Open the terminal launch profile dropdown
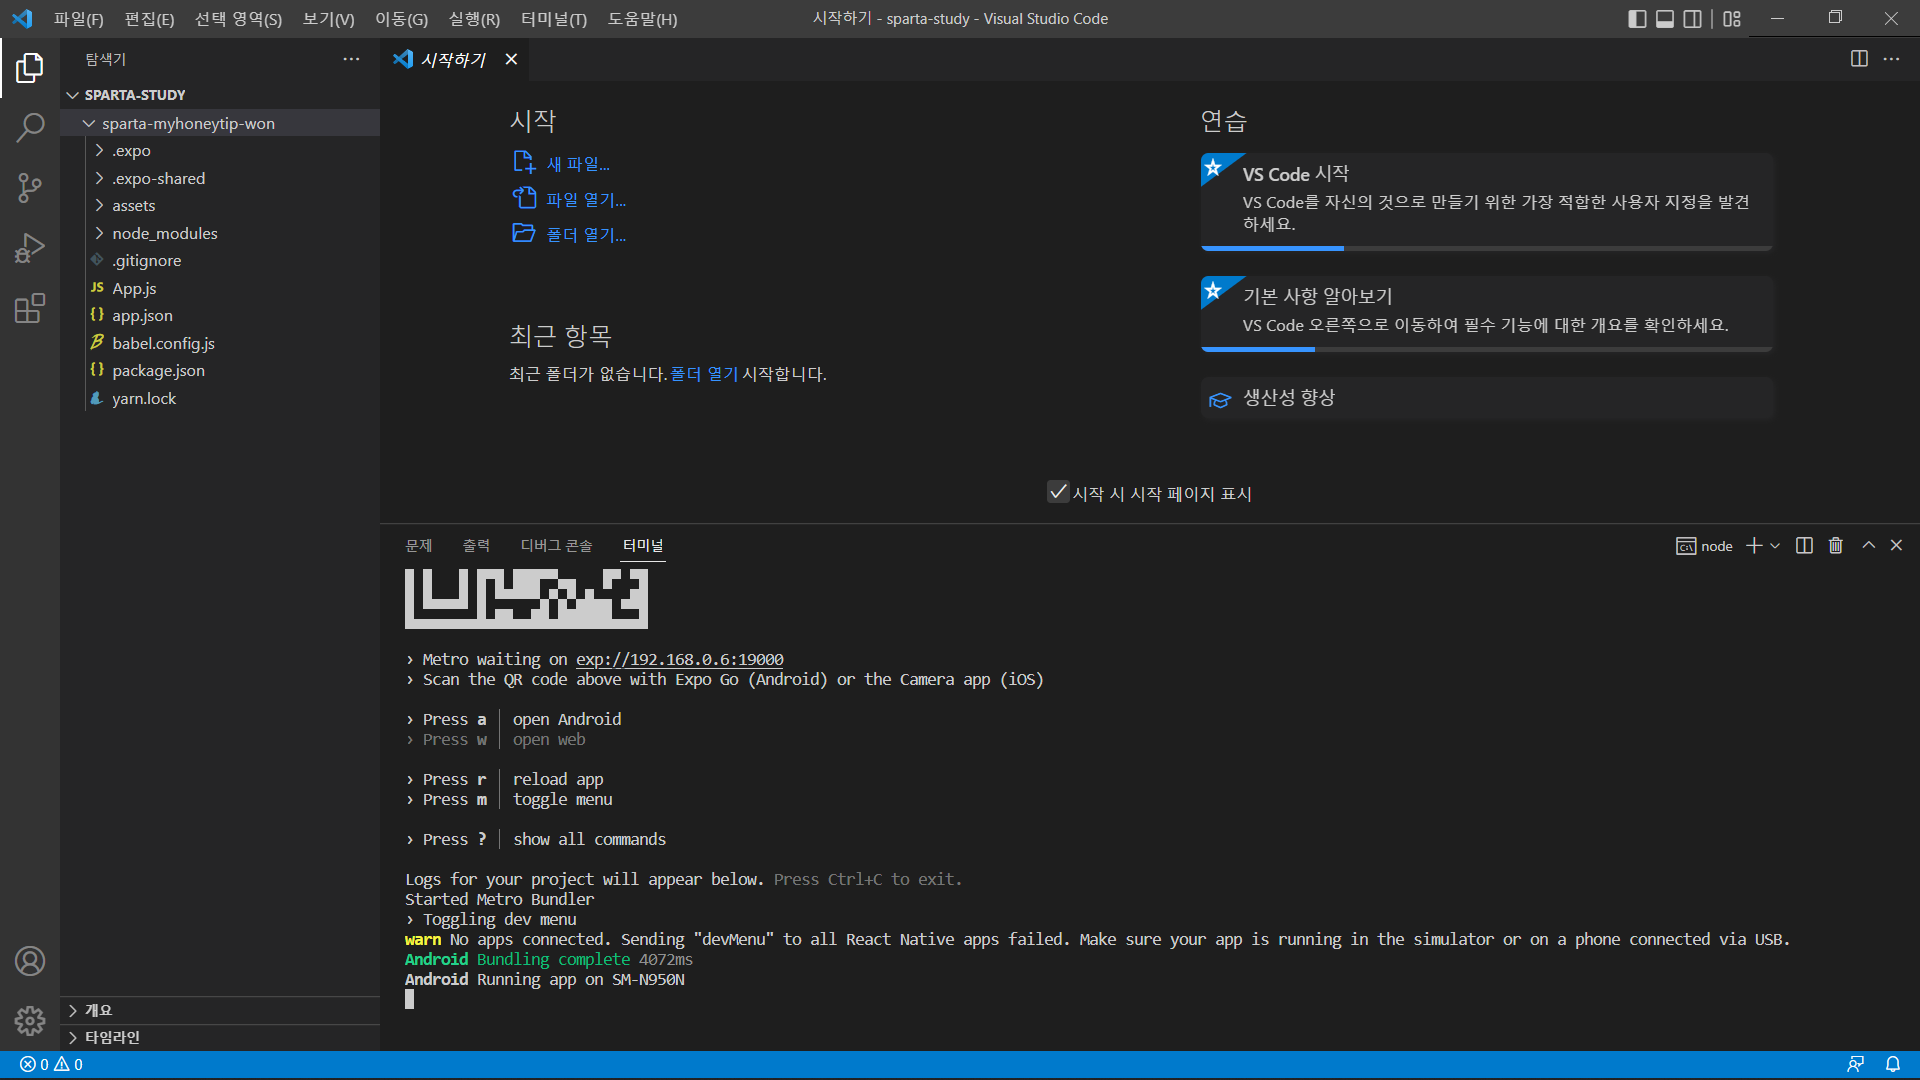This screenshot has height=1080, width=1920. pyautogui.click(x=1775, y=545)
